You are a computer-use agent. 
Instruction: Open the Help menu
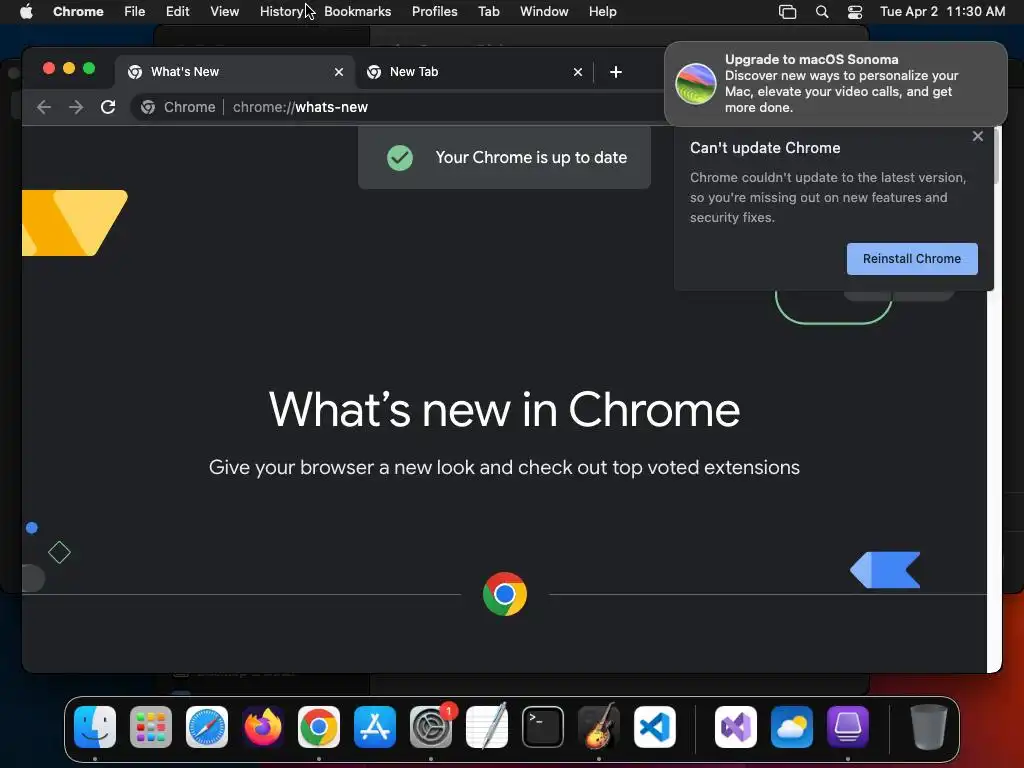point(602,11)
